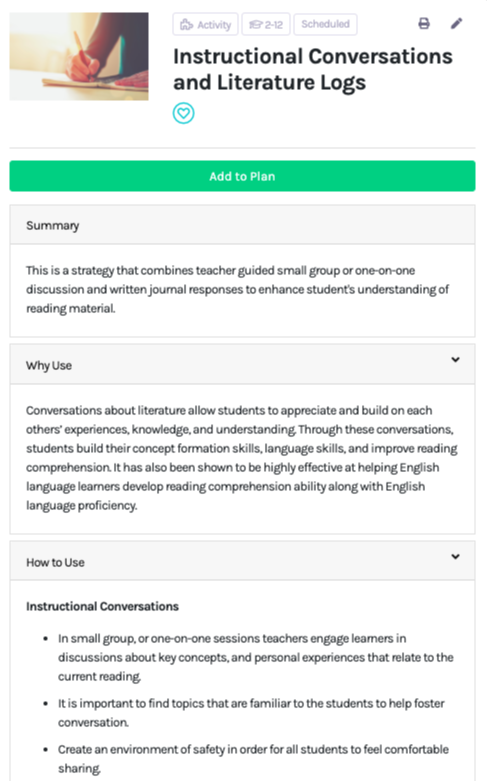Click the print icon
Screen dimensions: 487x781
coord(424,23)
